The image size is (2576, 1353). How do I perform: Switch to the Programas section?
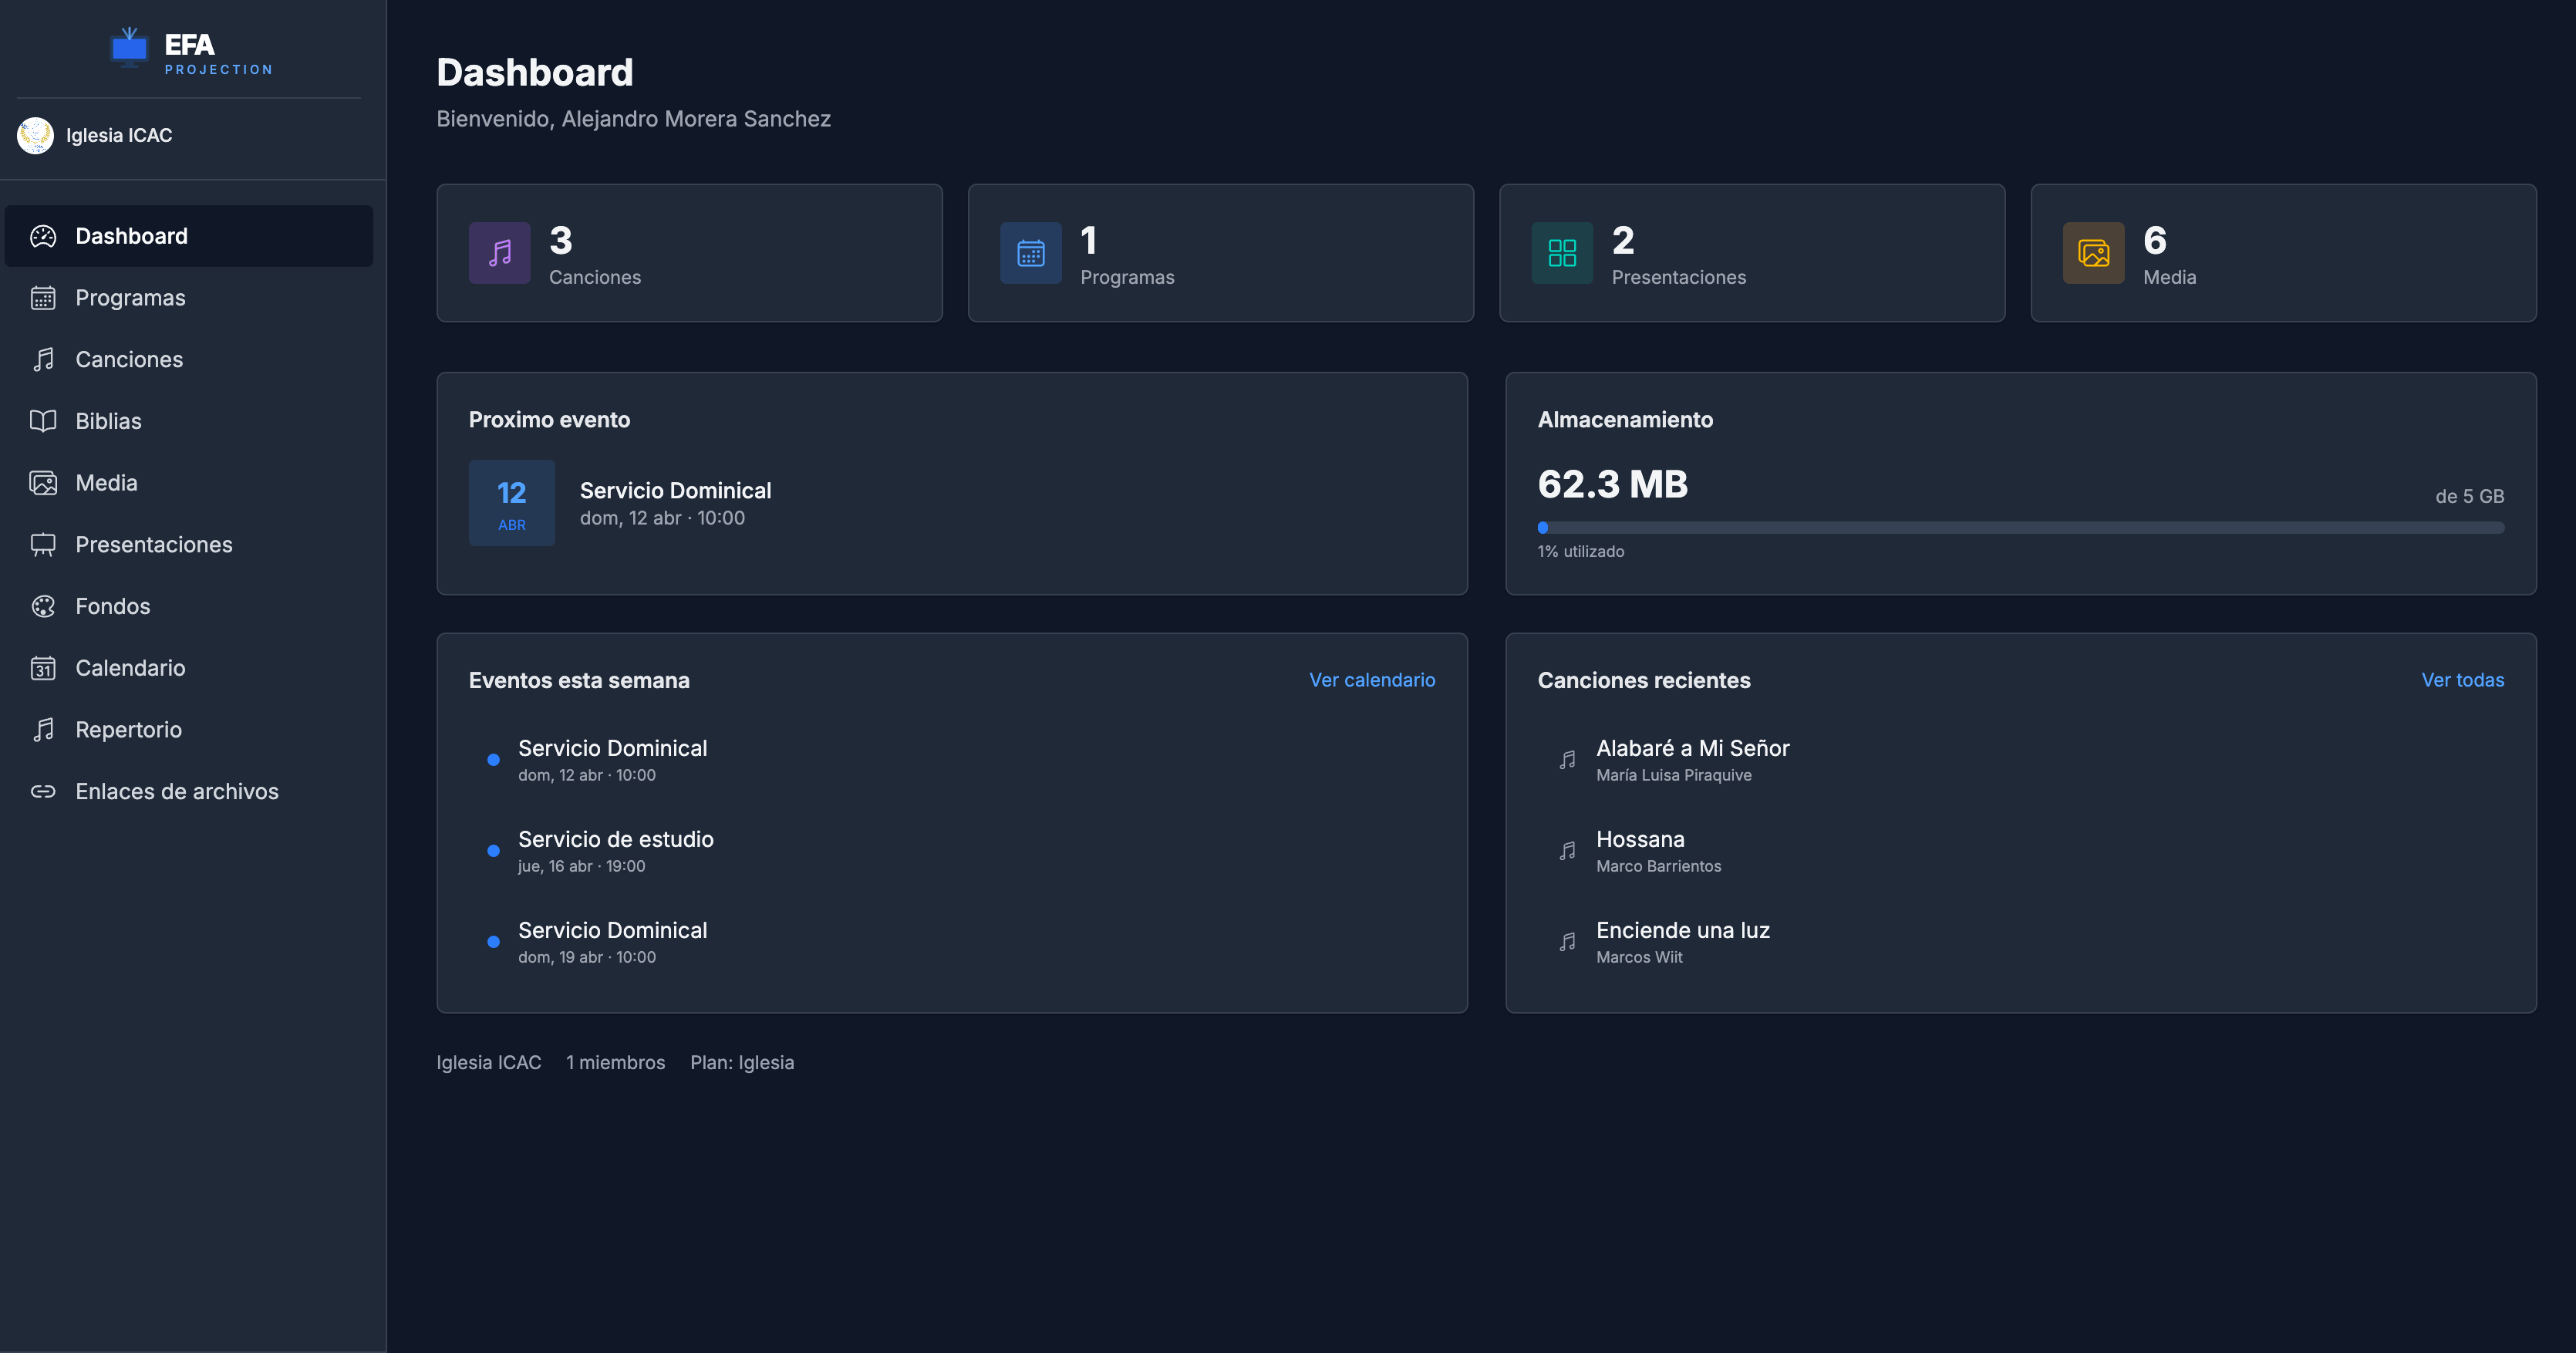point(130,297)
